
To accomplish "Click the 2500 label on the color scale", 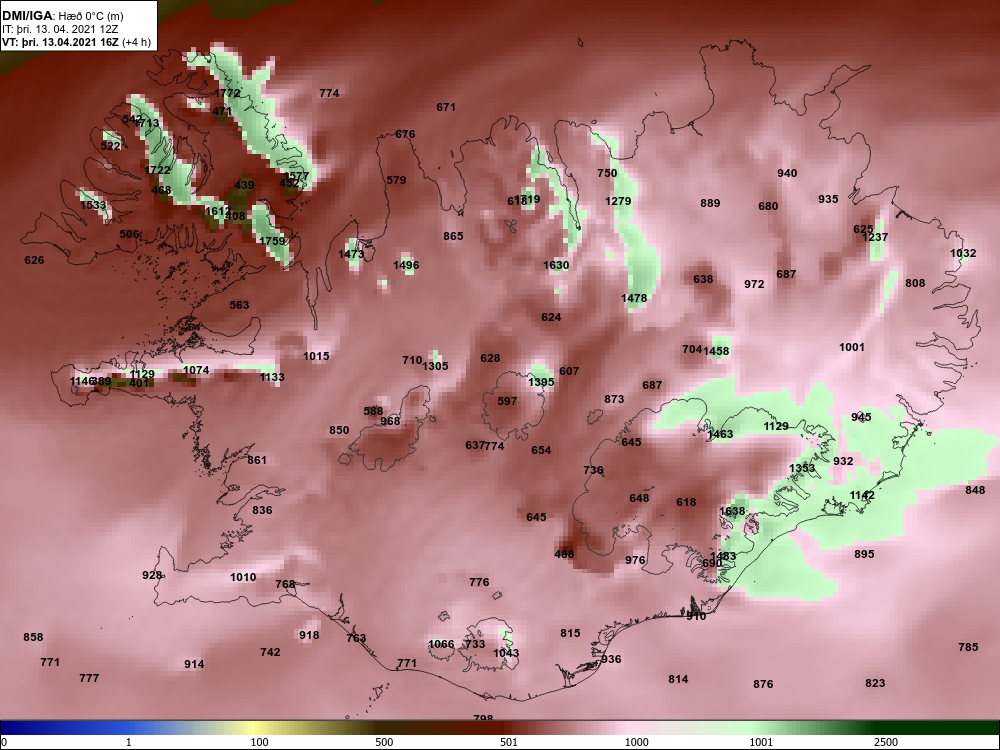I will (886, 742).
